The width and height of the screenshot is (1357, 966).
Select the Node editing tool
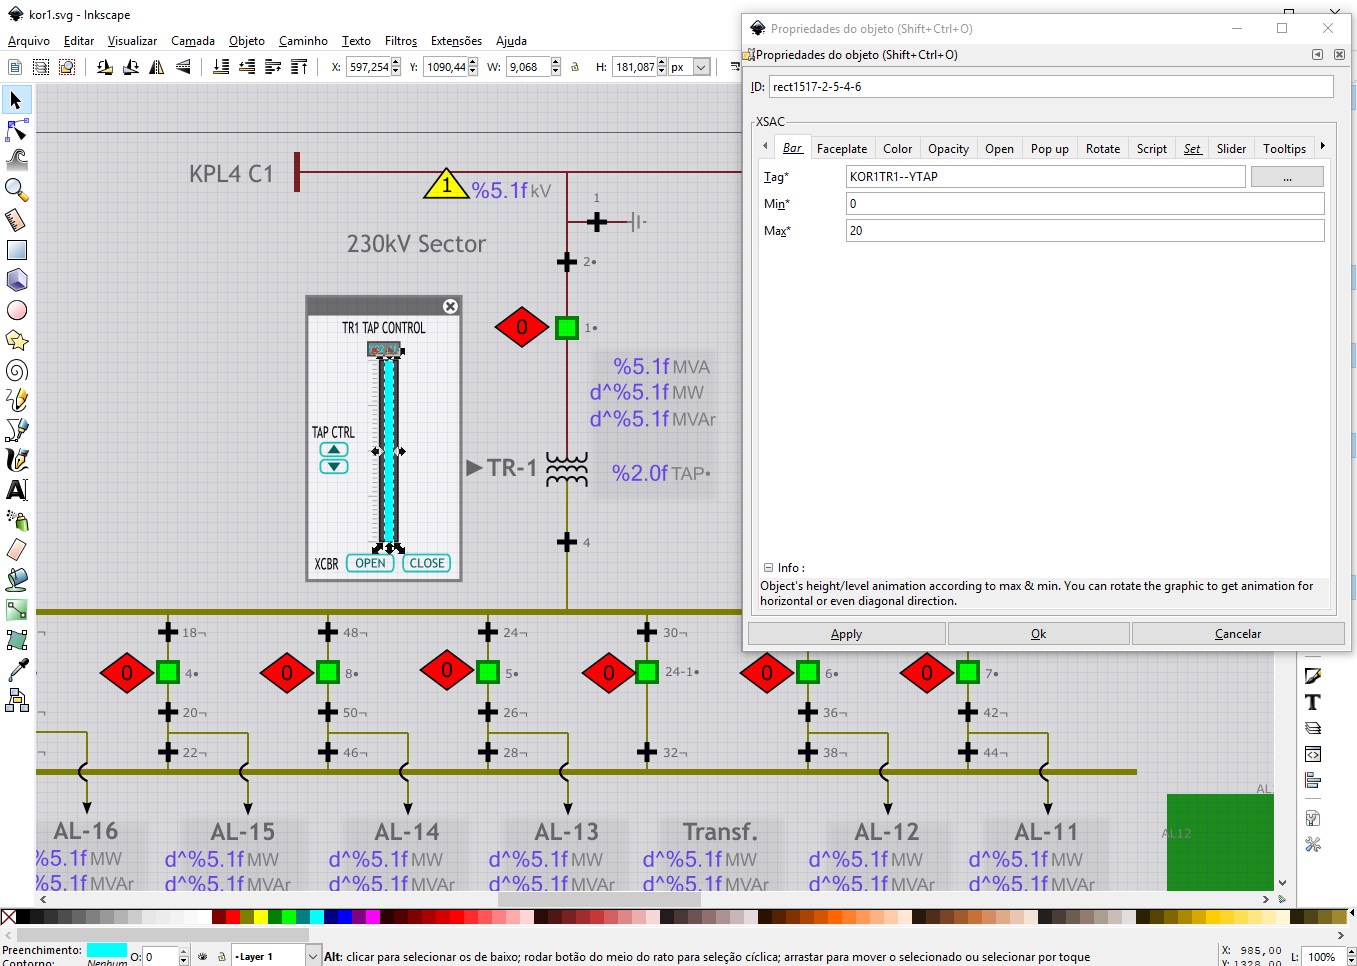point(16,130)
